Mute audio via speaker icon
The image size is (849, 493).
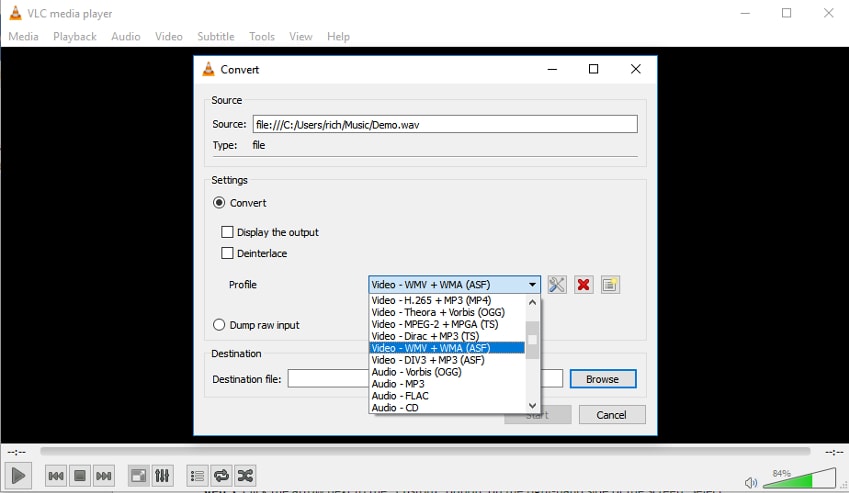(x=750, y=482)
